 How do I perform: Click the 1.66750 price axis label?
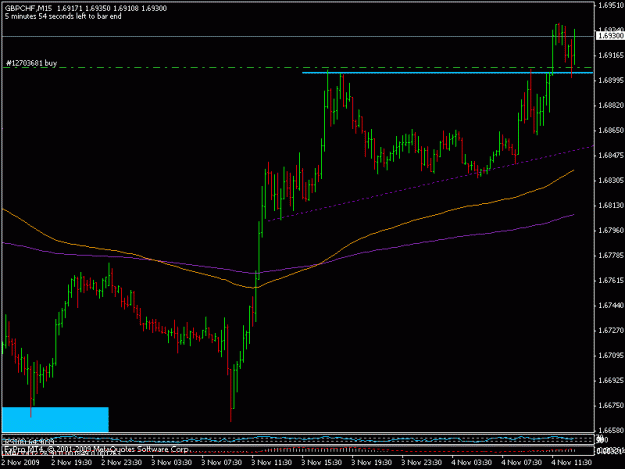[611, 405]
